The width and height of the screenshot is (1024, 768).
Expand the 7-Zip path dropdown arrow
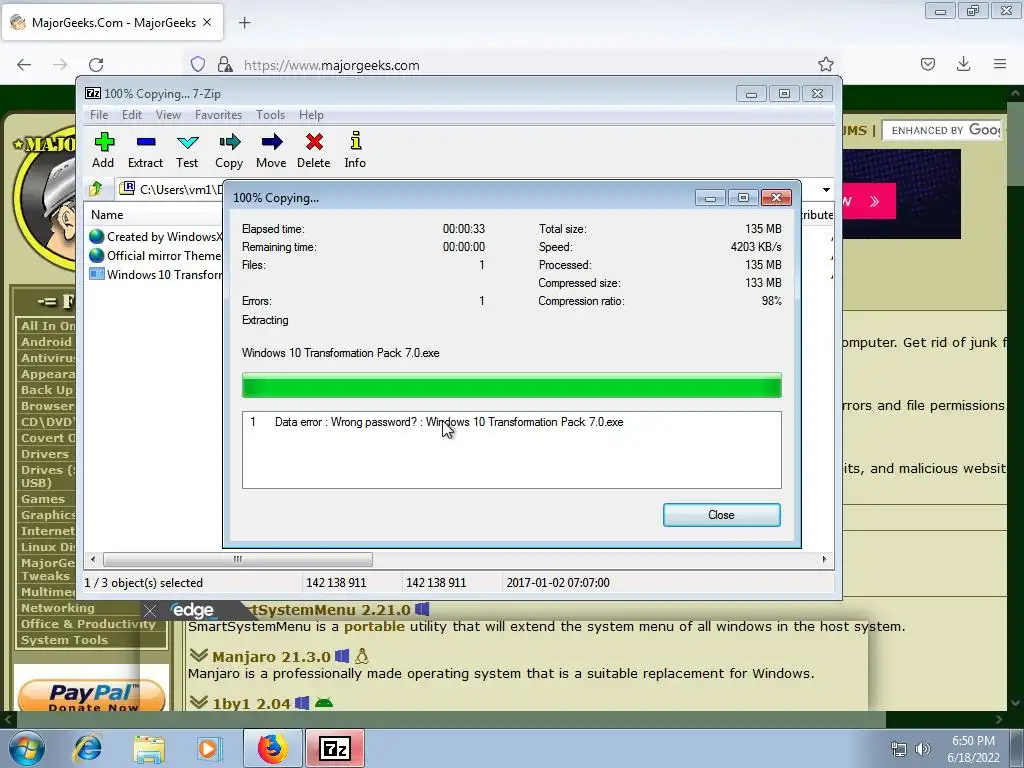pos(826,189)
